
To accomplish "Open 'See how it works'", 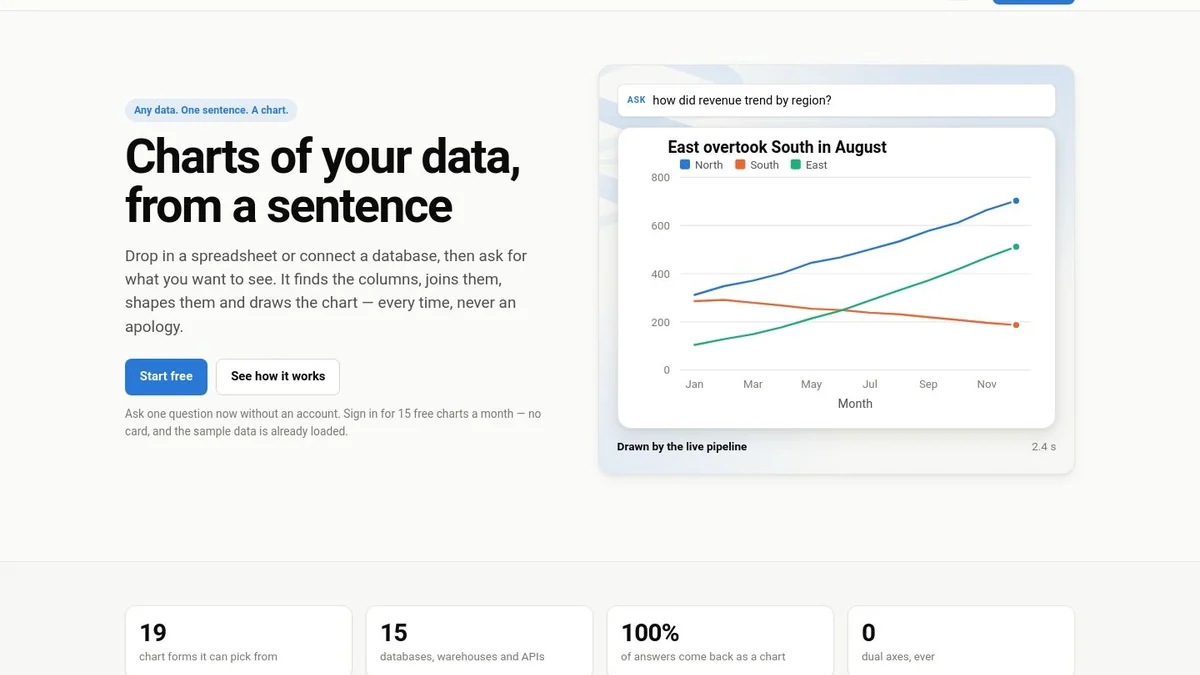I will tap(278, 376).
